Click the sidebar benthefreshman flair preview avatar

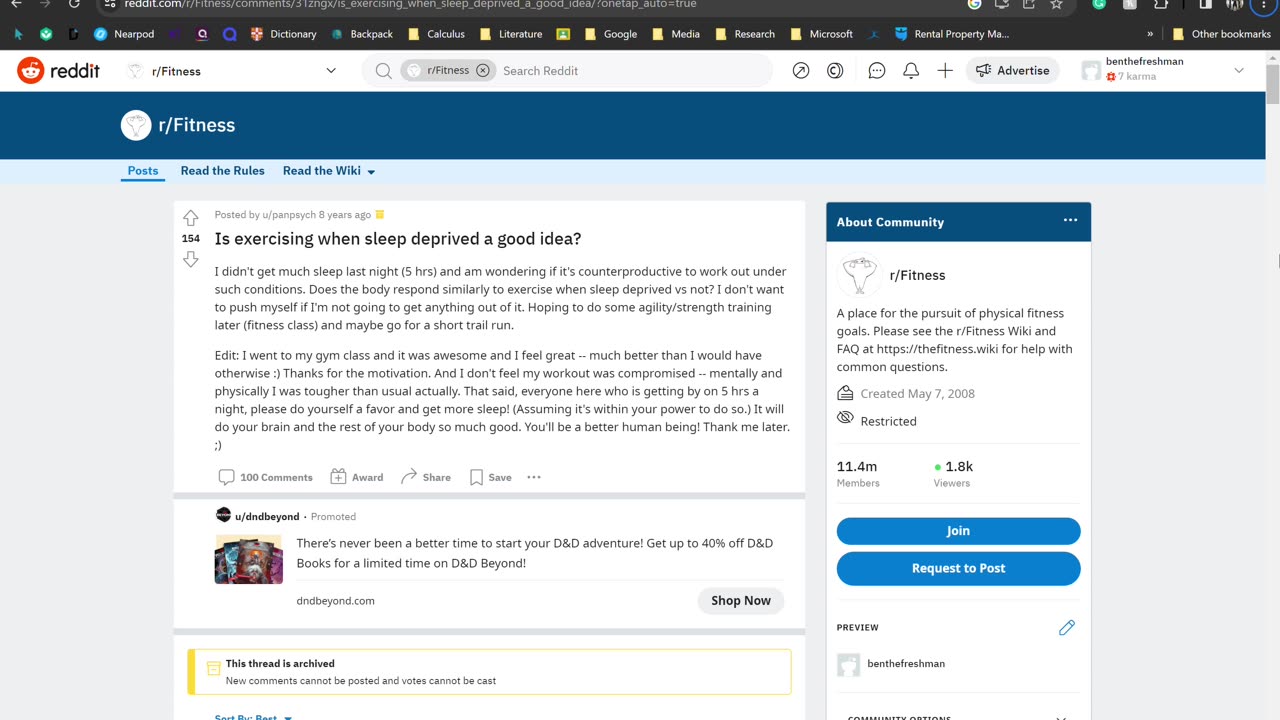848,664
